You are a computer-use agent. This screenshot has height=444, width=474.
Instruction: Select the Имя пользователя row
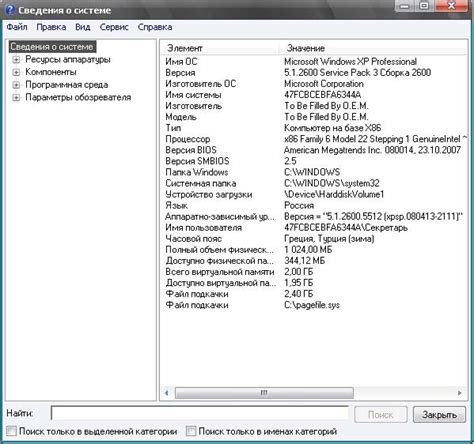(314, 228)
